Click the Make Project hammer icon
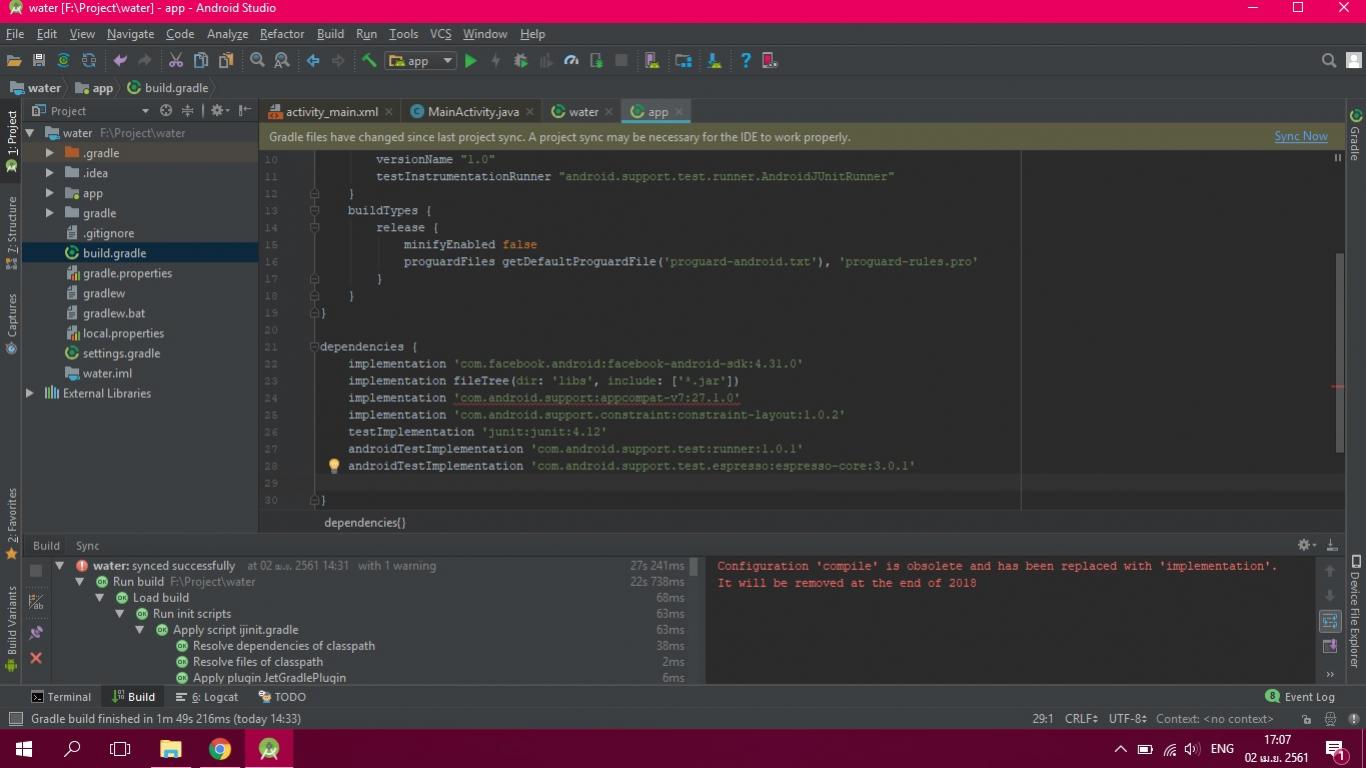Image resolution: width=1366 pixels, height=768 pixels. [369, 61]
